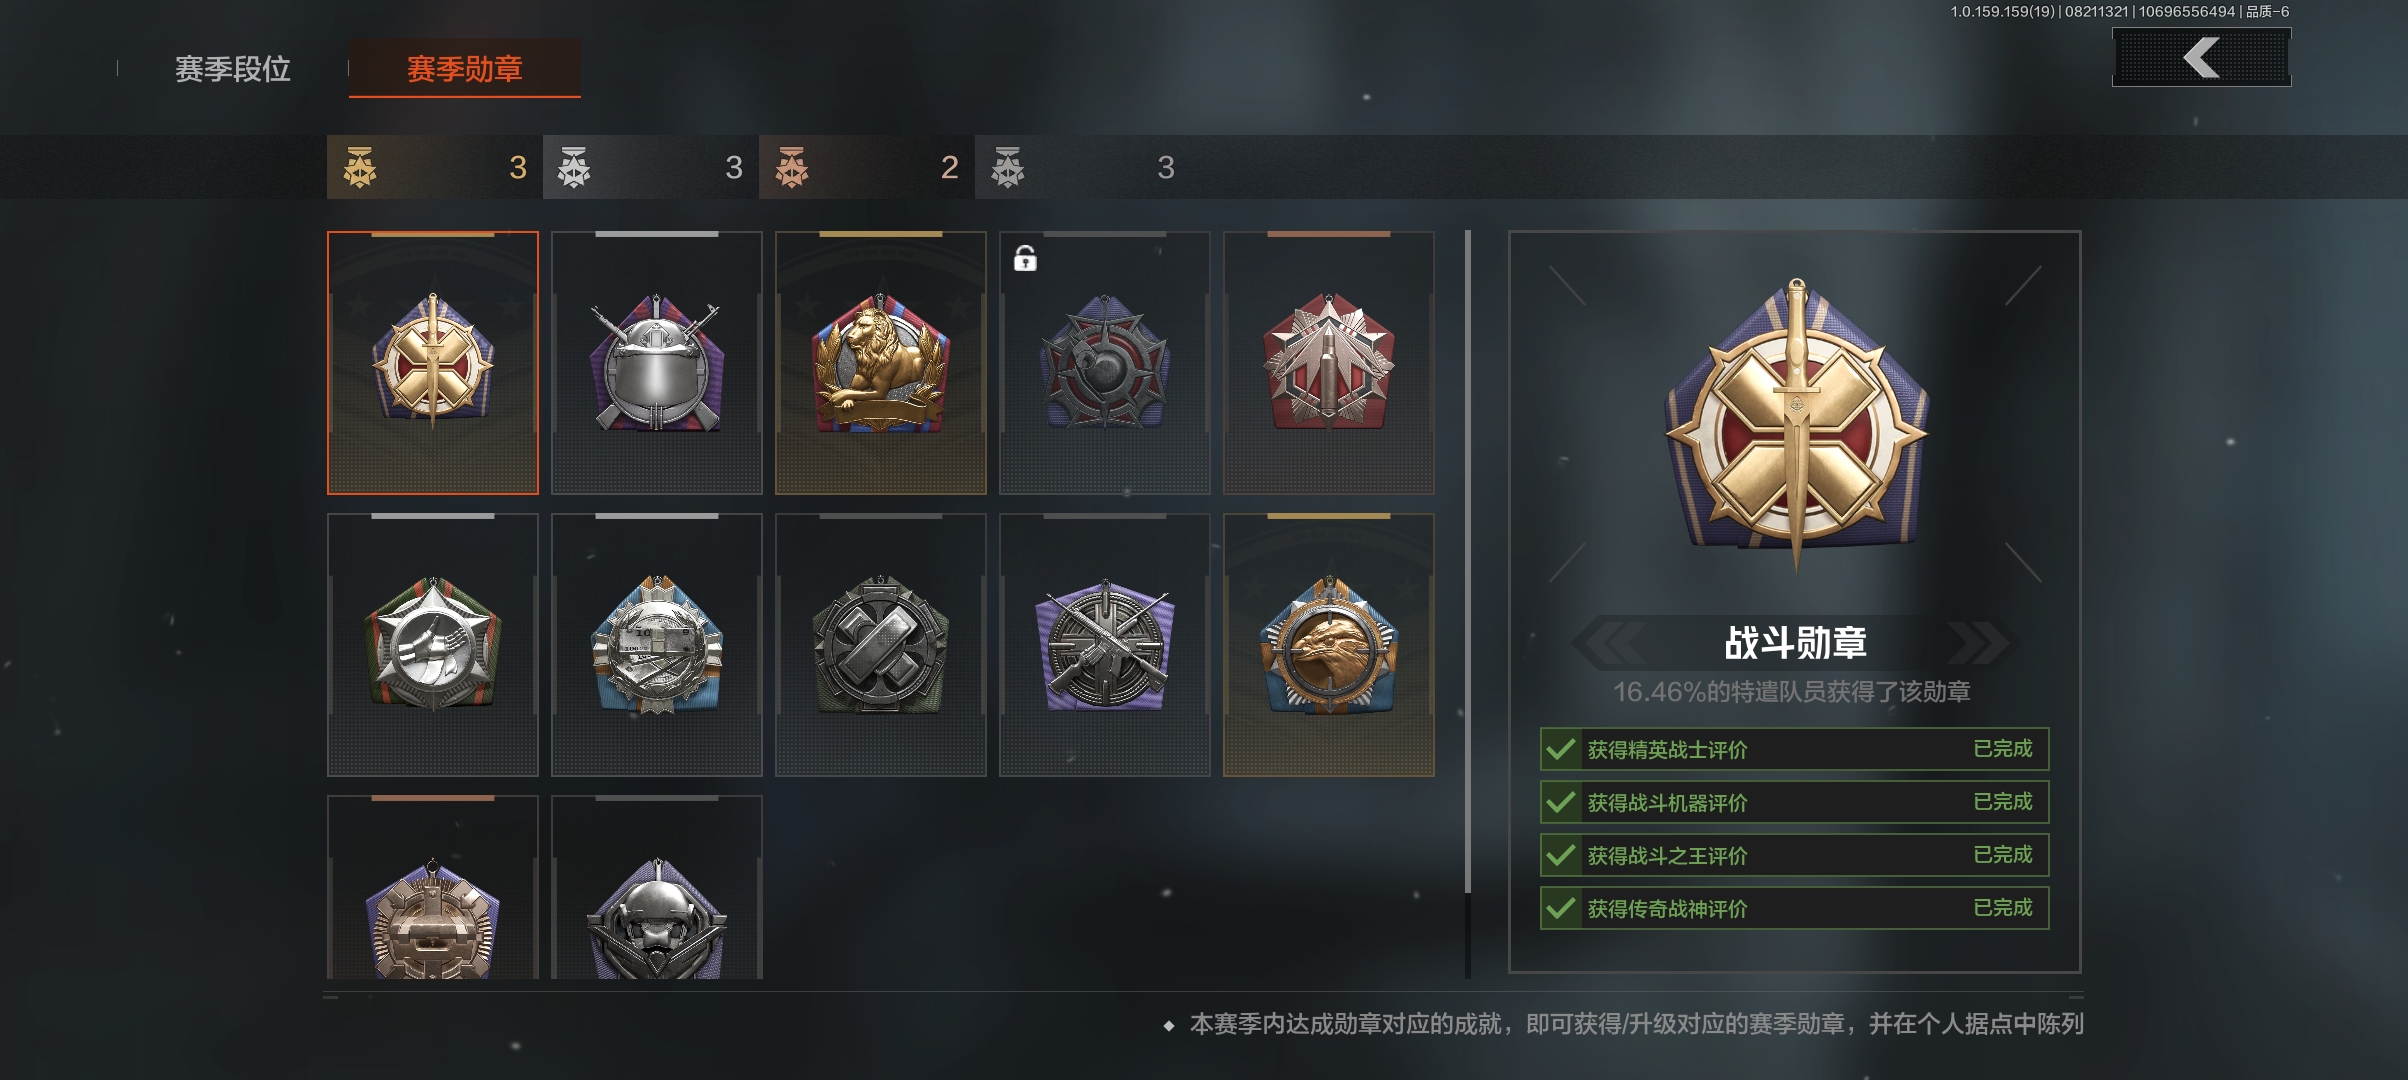The width and height of the screenshot is (2408, 1080).
Task: Select the silver helmet with crossed rifles medal
Action: coord(656,363)
